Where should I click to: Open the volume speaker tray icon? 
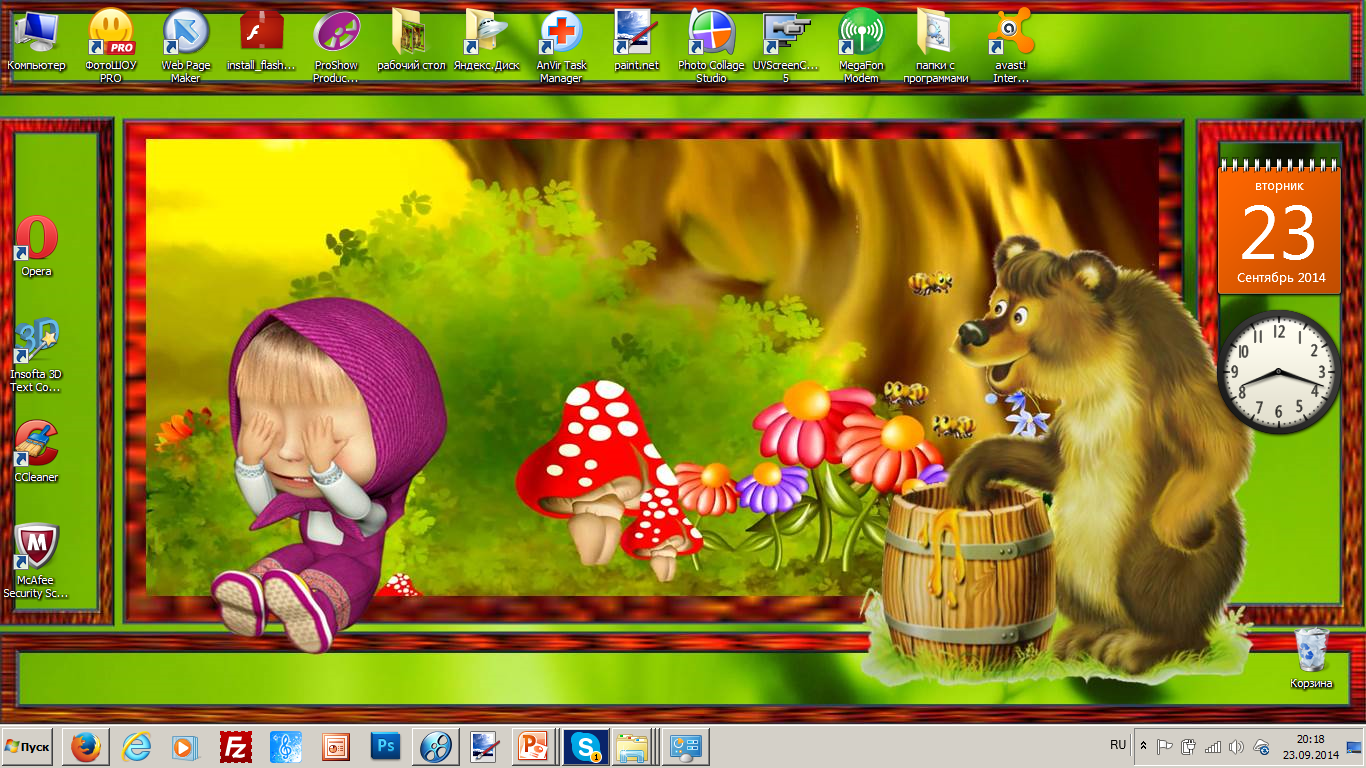coord(1236,747)
